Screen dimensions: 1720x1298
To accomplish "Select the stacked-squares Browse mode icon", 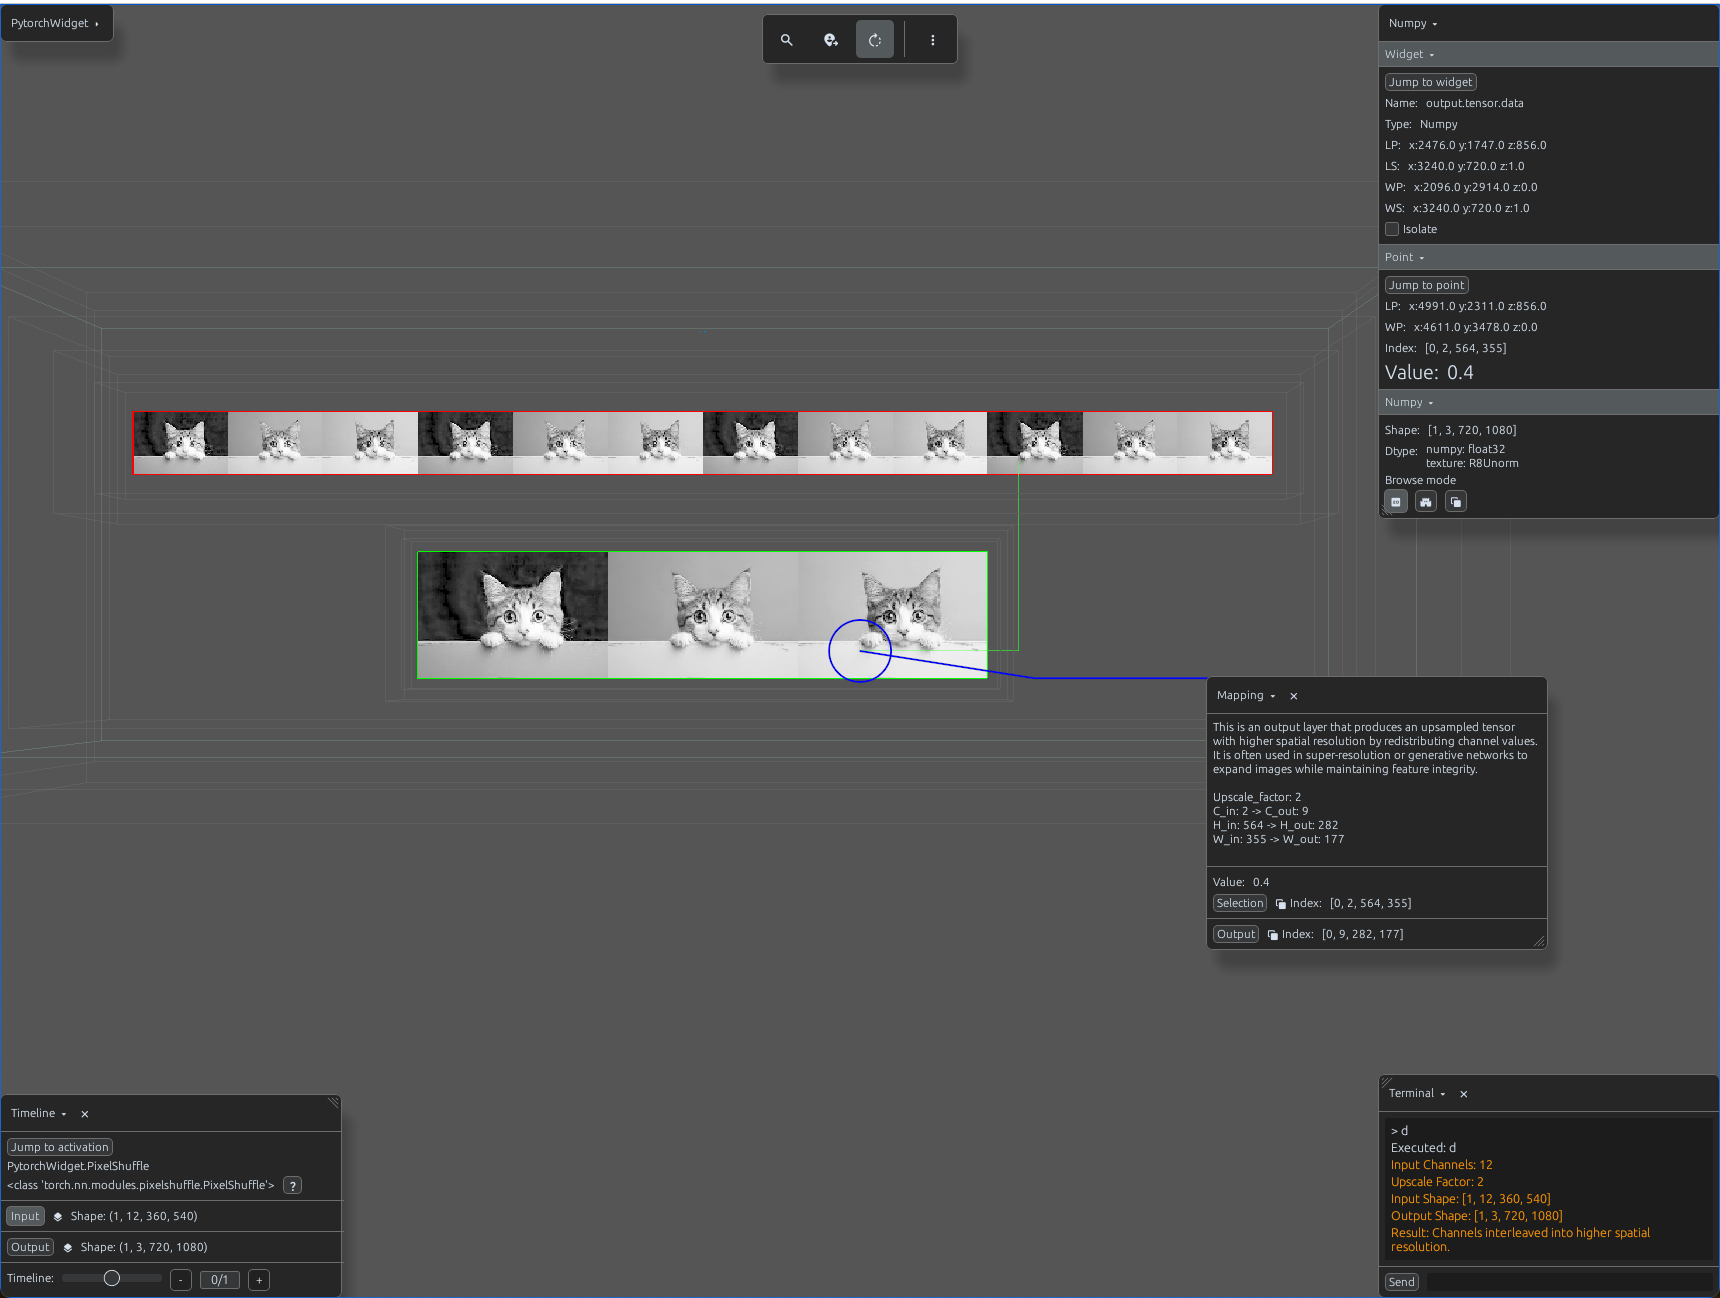I will (1456, 502).
